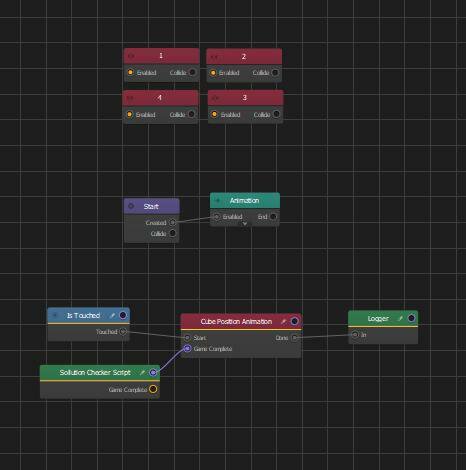
Task: Click the Created output port on Start node
Action: click(x=172, y=222)
